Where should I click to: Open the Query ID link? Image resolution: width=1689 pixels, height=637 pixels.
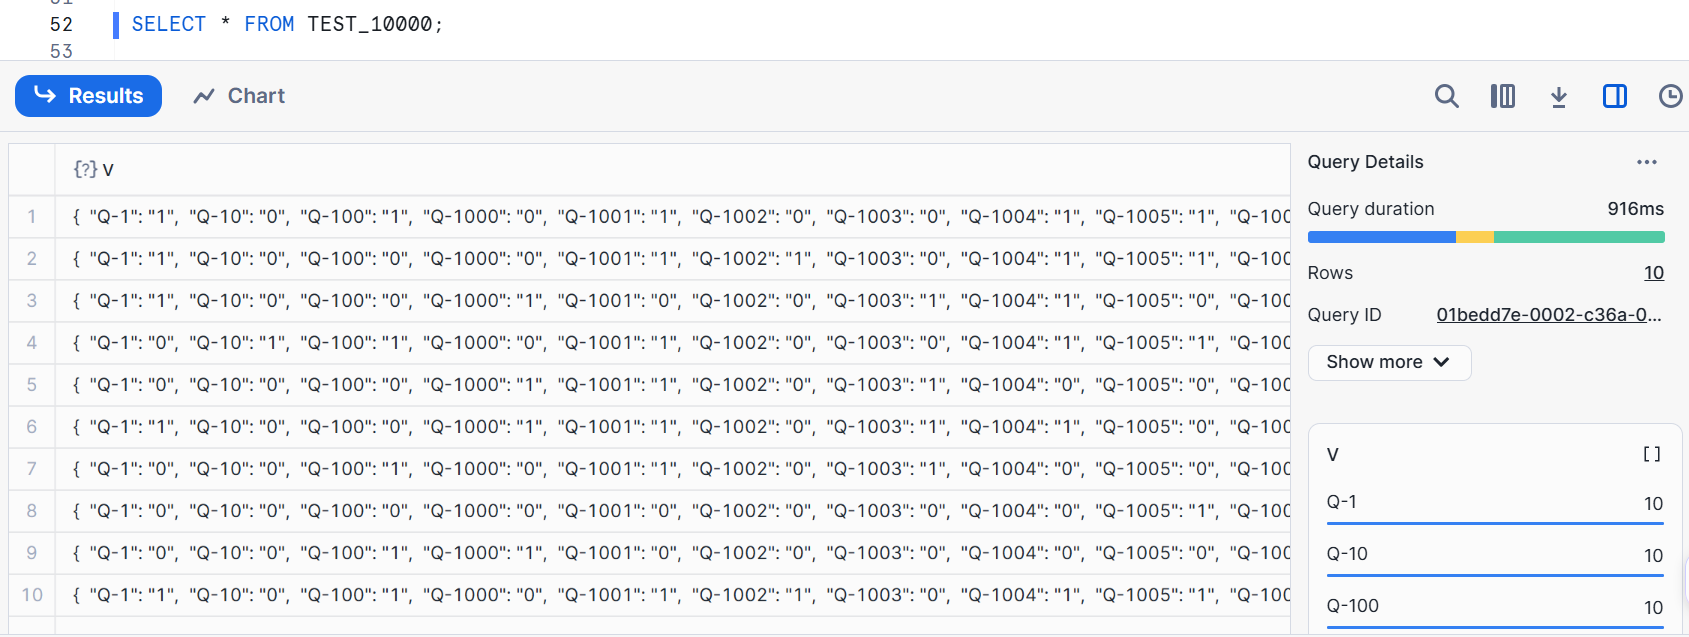(x=1548, y=315)
